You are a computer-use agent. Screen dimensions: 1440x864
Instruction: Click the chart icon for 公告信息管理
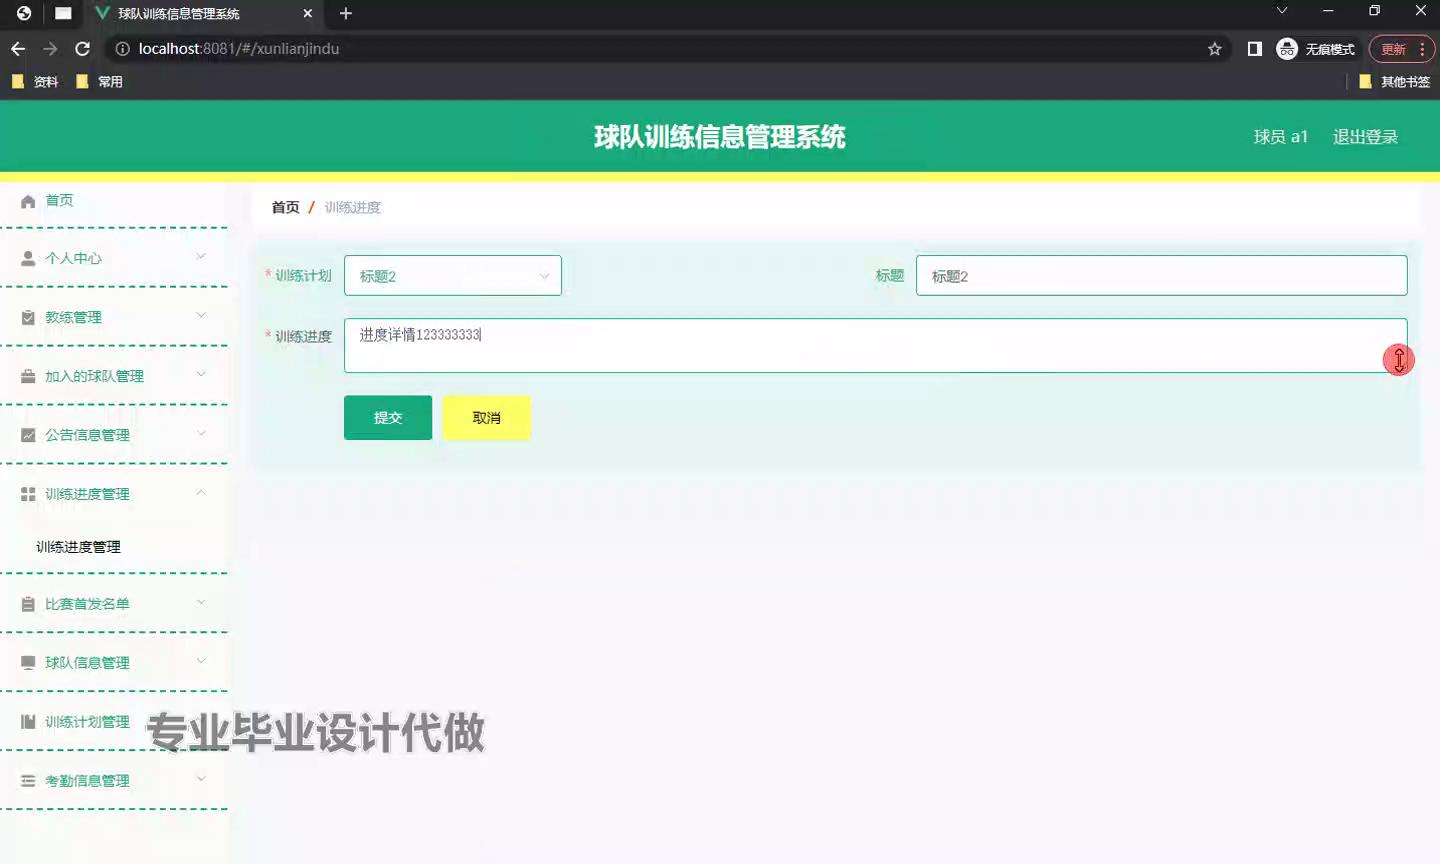point(28,435)
